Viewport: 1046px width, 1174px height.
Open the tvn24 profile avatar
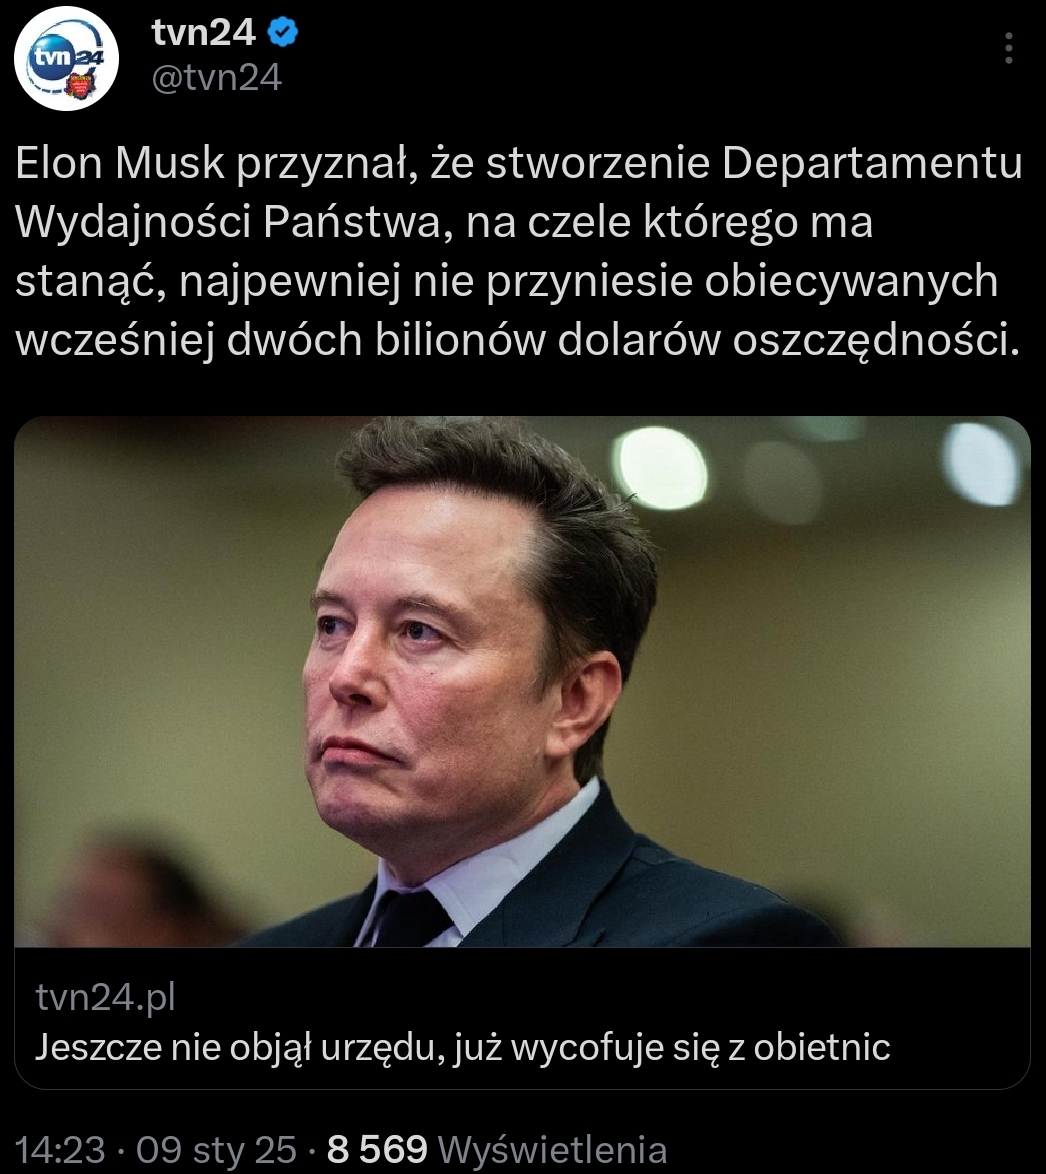[x=66, y=58]
